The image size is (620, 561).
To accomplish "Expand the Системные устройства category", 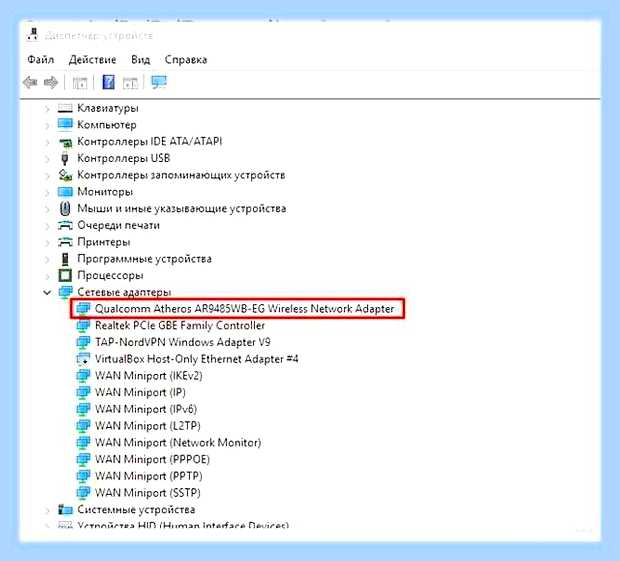I will click(47, 510).
